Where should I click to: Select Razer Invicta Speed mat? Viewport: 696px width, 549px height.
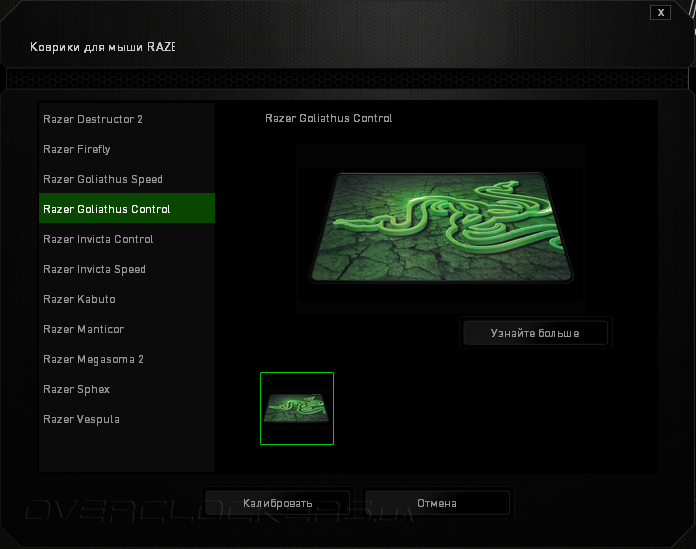[127, 269]
